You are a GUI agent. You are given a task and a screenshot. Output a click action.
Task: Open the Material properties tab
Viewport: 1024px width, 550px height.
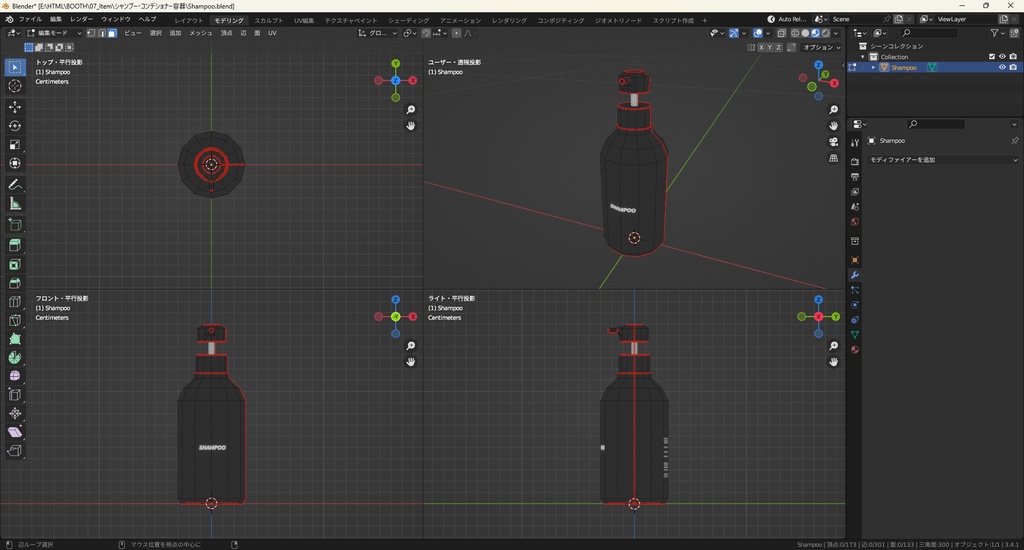click(855, 350)
